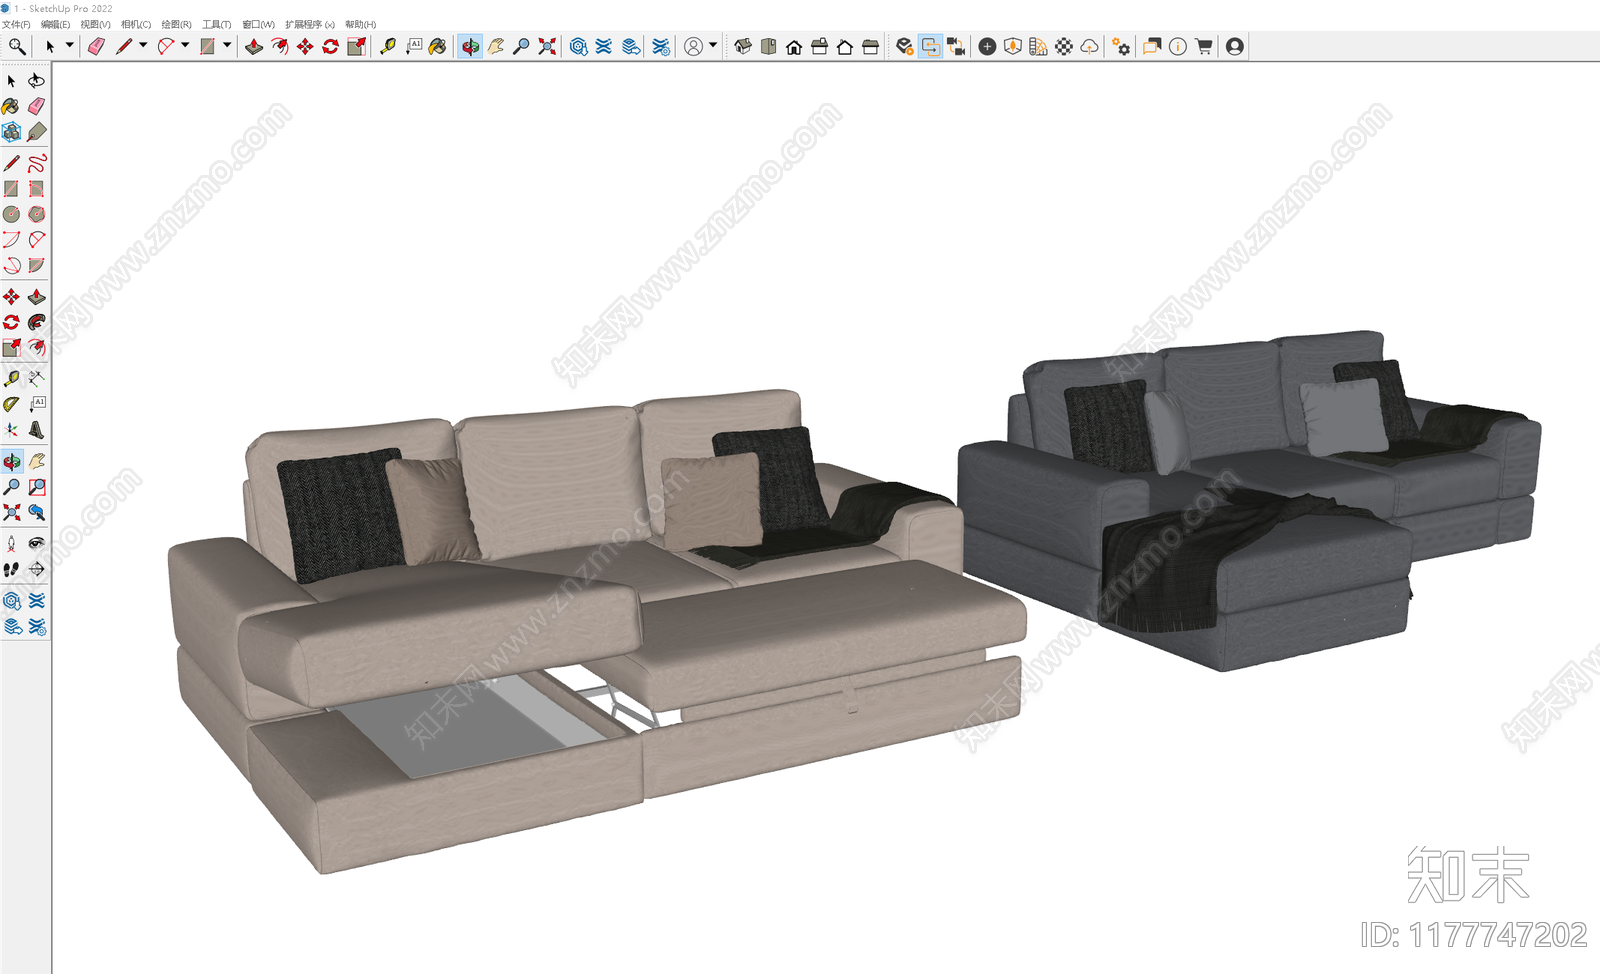Select the Polygon tool
Screen dimensions: 1600x974
(x=36, y=214)
